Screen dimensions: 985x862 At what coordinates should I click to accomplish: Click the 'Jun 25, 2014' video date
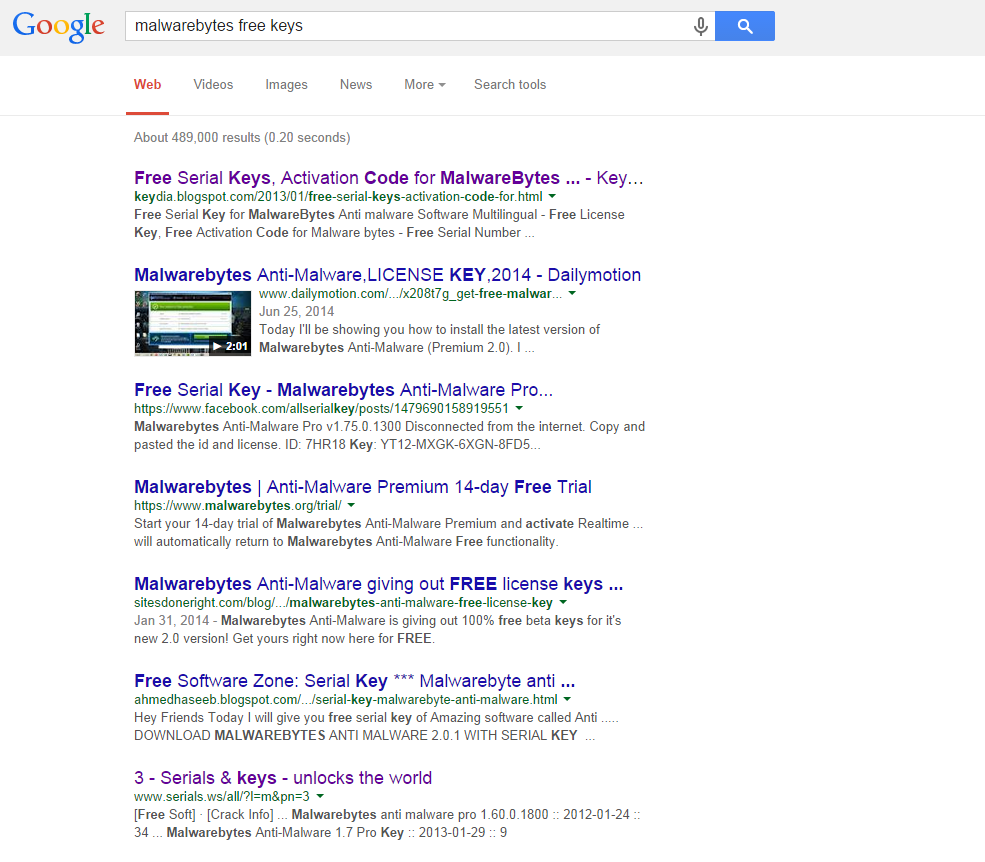point(297,312)
